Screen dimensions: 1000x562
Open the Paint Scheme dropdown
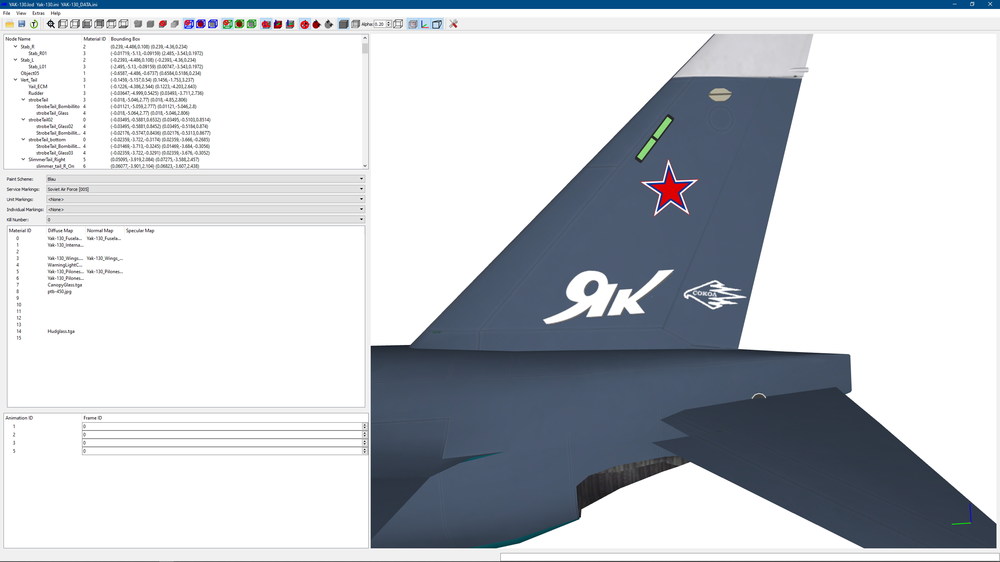205,179
